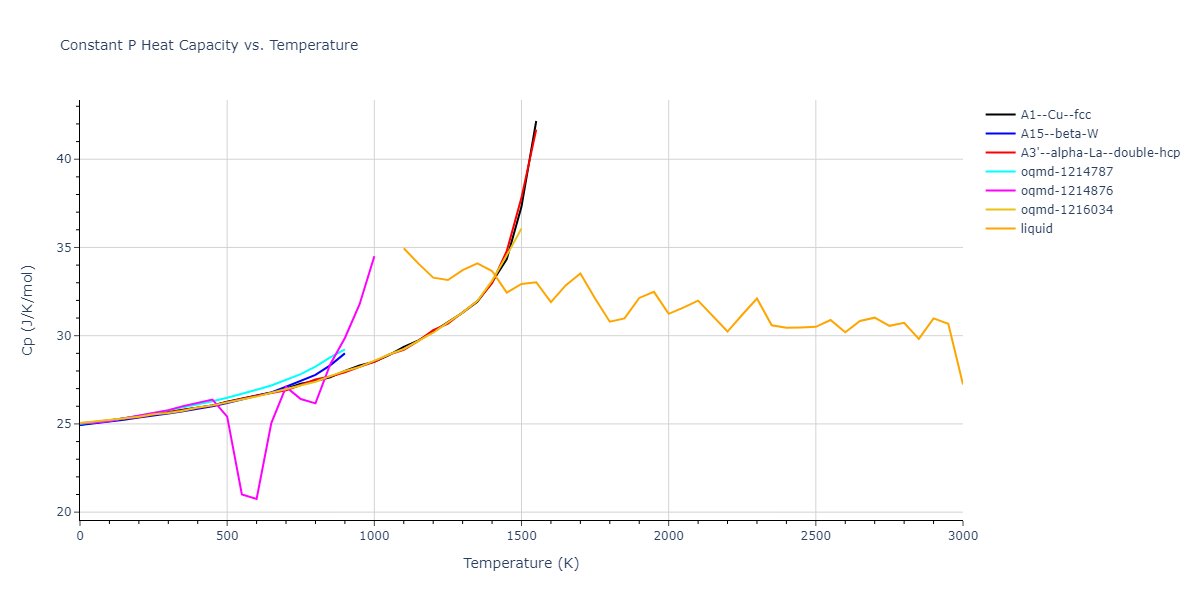Click the lowest dip of the magenta curve

point(256,499)
